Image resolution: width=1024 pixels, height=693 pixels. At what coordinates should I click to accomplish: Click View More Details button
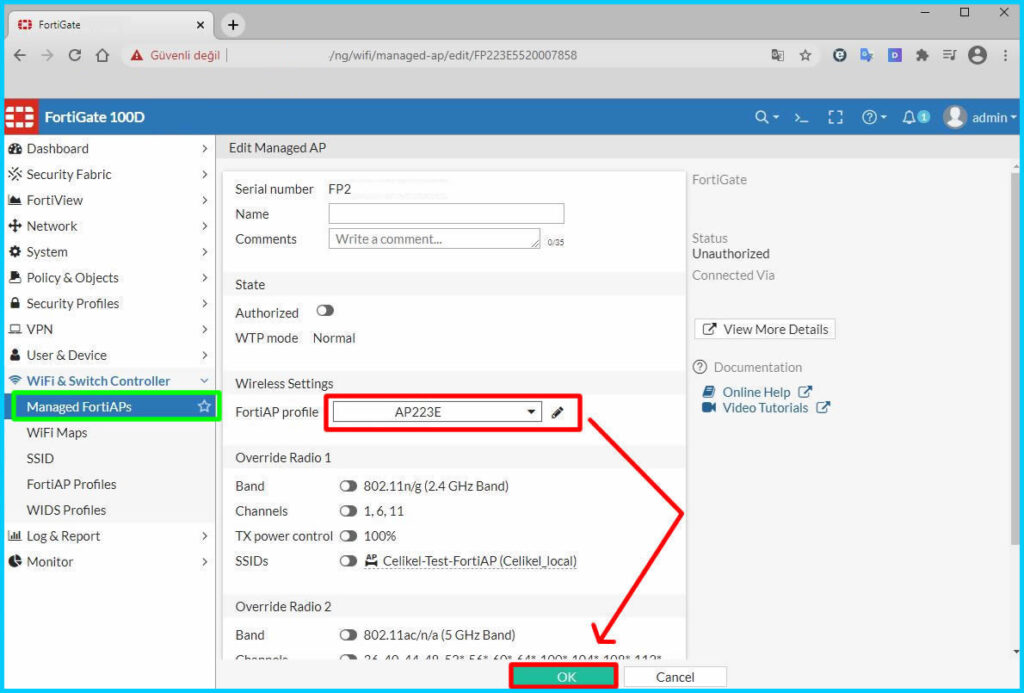pos(765,329)
